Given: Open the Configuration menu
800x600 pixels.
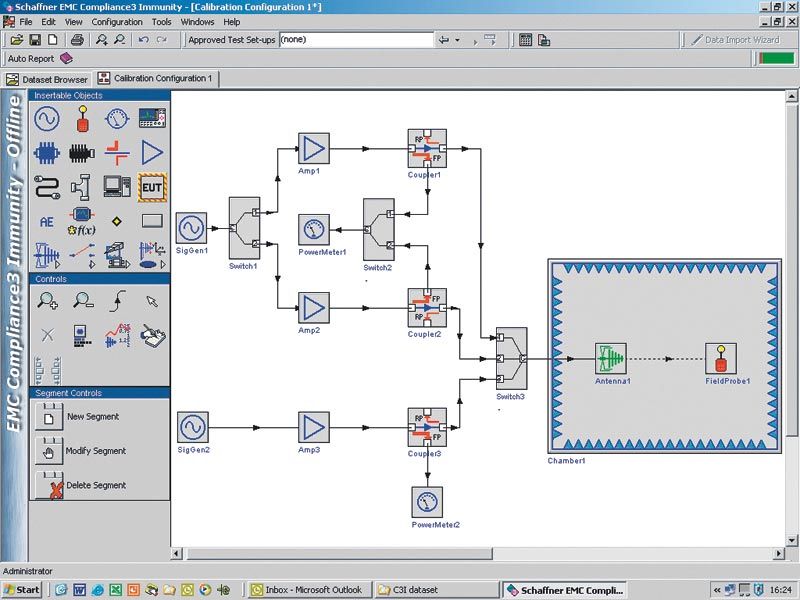Looking at the screenshot, I should click(x=117, y=22).
